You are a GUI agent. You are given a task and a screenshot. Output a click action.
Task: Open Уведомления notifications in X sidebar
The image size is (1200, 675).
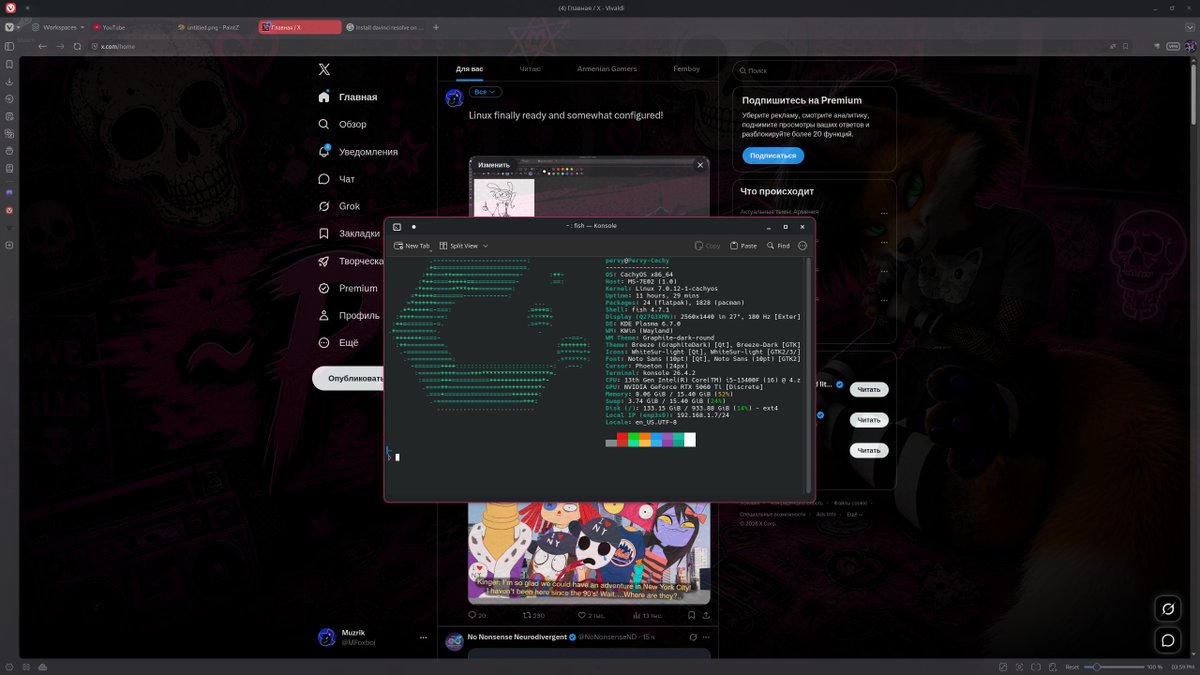point(357,151)
